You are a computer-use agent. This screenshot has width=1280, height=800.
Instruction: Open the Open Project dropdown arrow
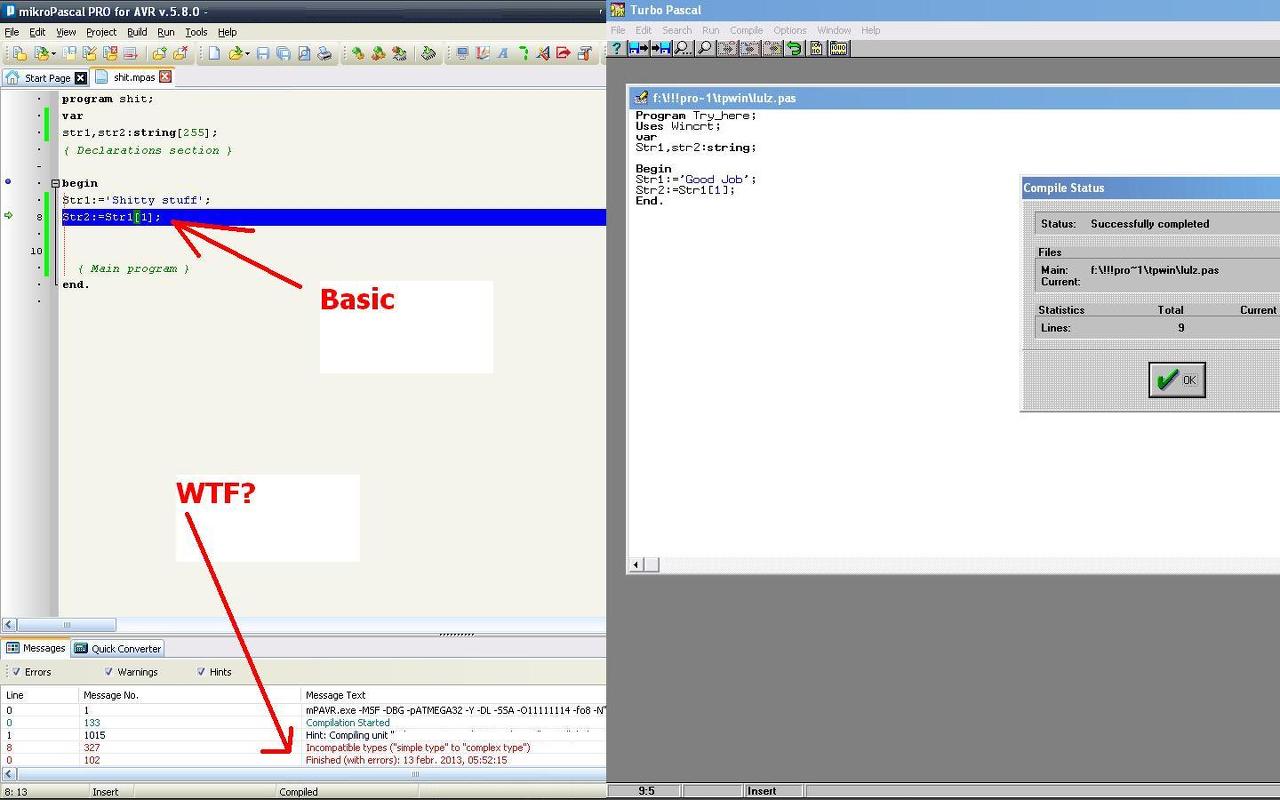click(52, 54)
